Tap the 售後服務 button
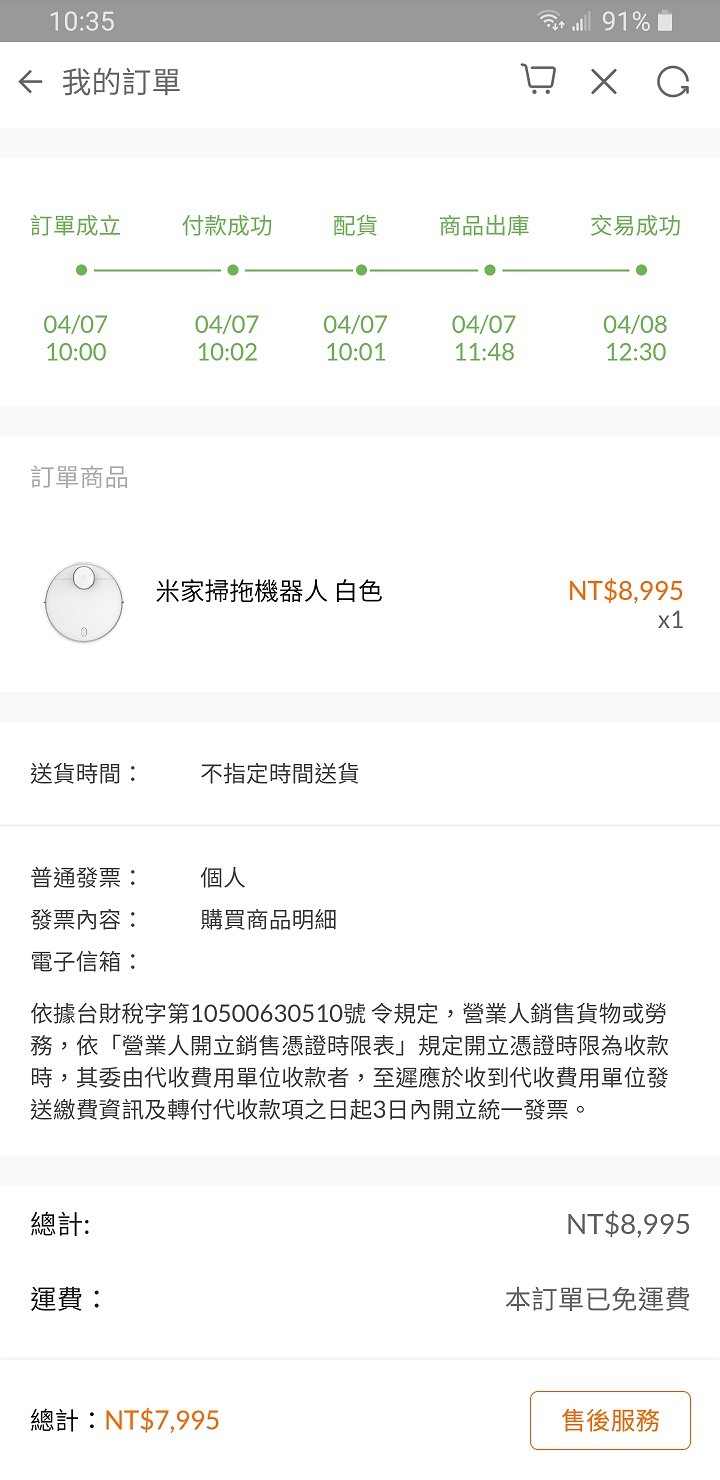720x1480 pixels. coord(610,1420)
